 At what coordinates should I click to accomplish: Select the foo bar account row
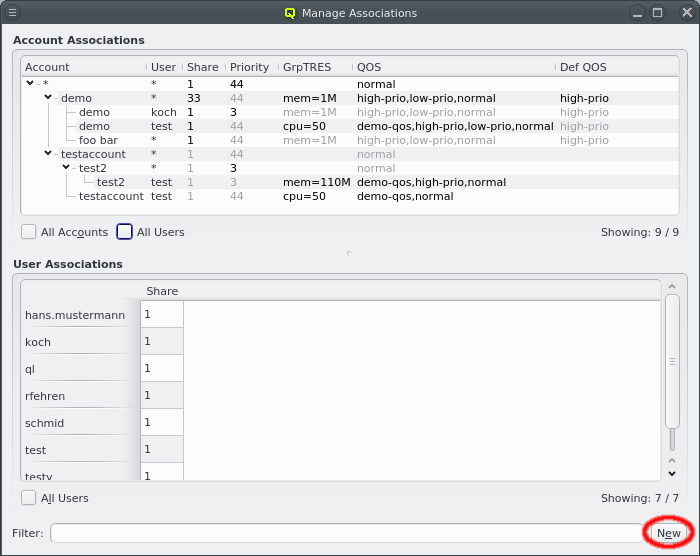(350, 140)
